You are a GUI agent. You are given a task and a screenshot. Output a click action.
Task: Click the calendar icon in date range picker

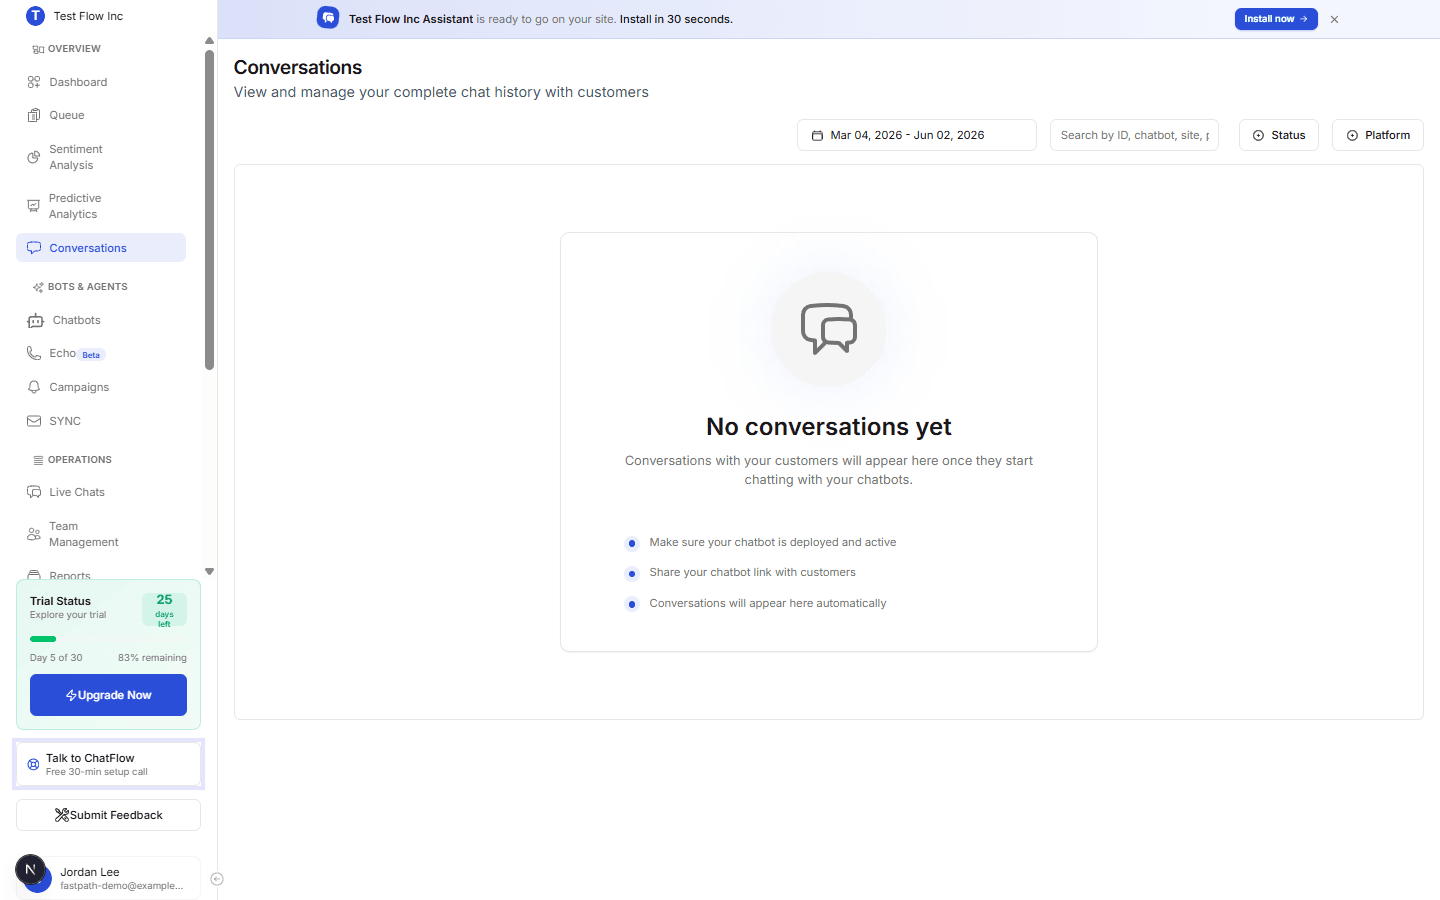click(817, 135)
